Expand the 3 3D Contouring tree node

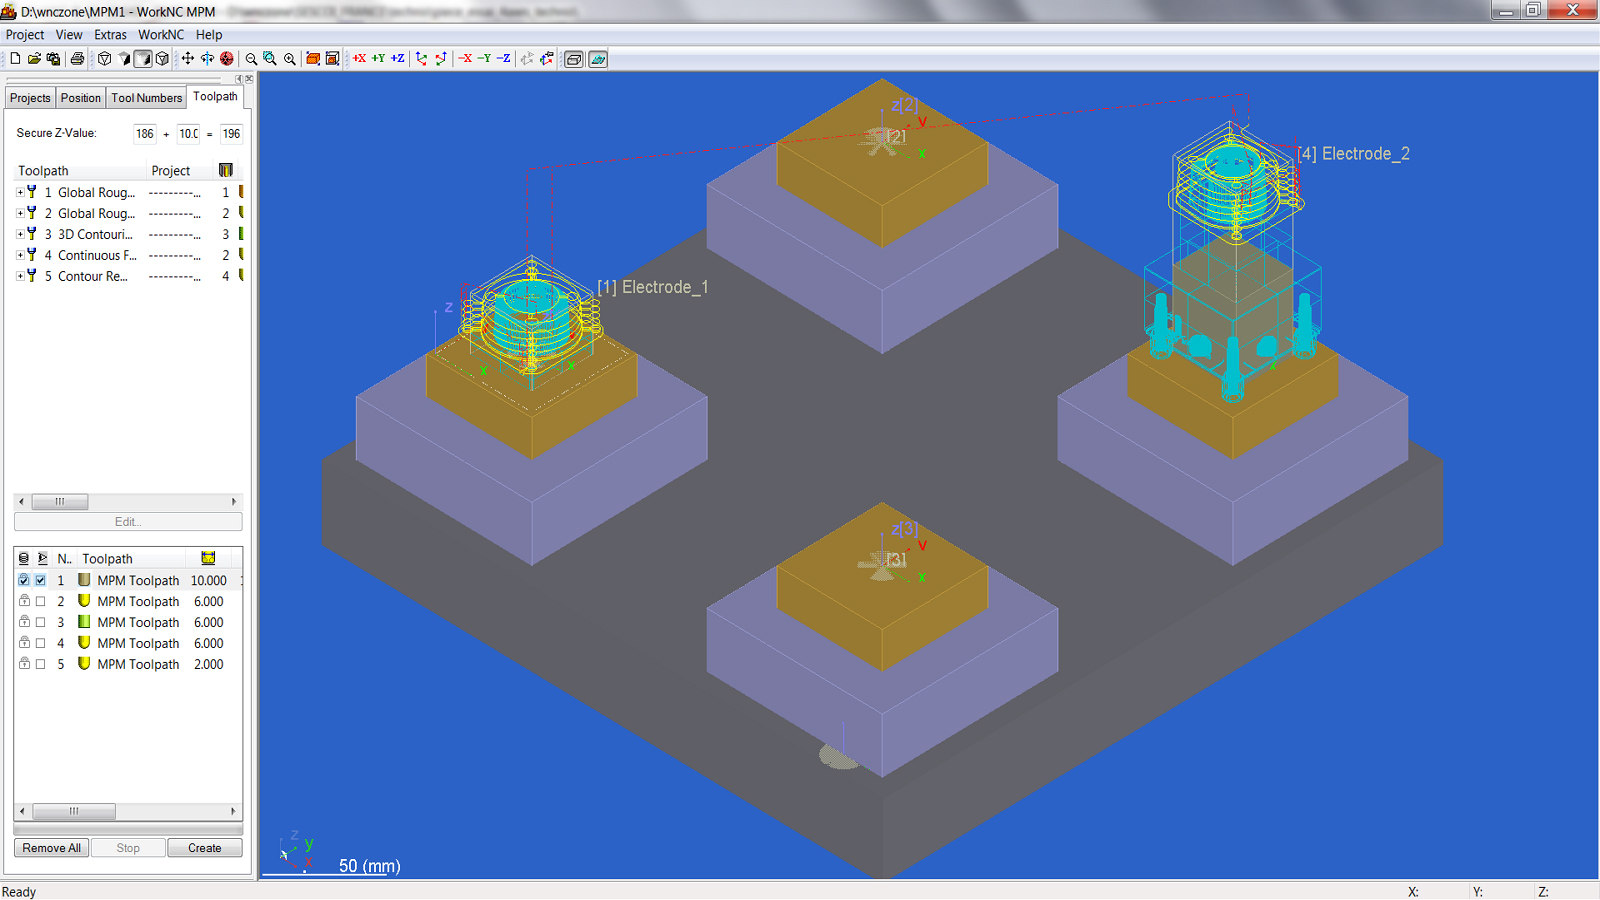(x=20, y=234)
